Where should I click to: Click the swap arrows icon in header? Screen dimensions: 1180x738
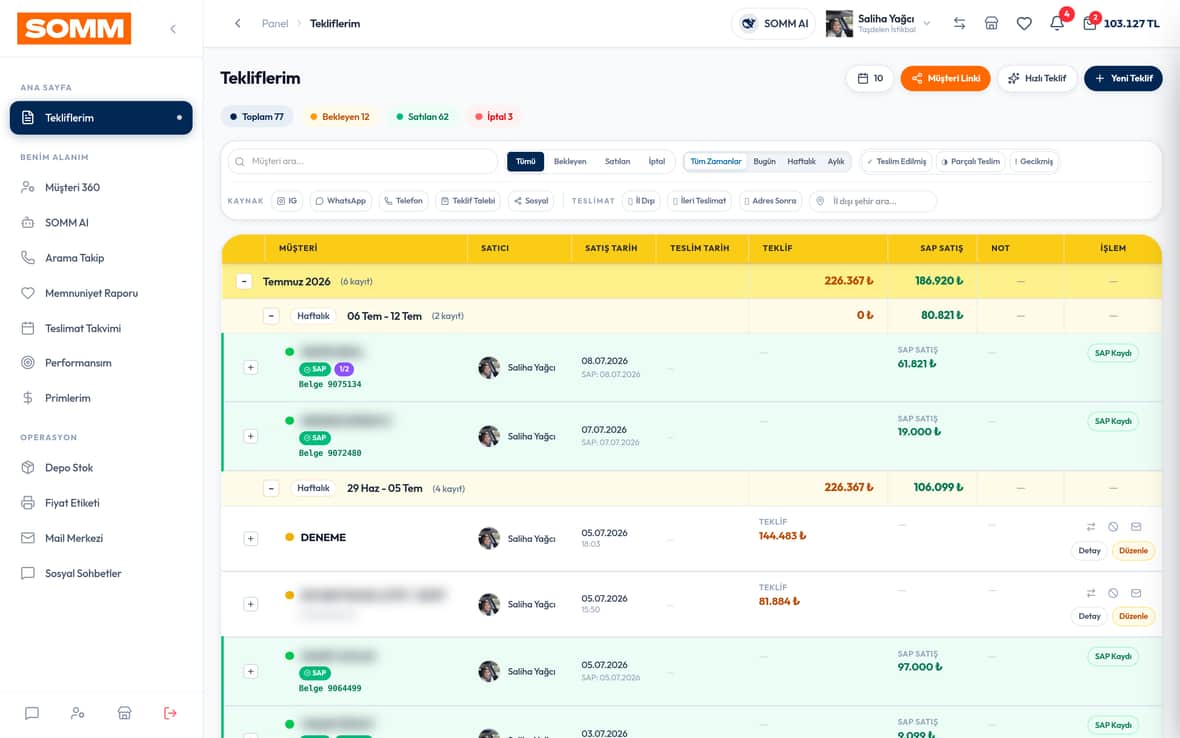click(x=959, y=23)
